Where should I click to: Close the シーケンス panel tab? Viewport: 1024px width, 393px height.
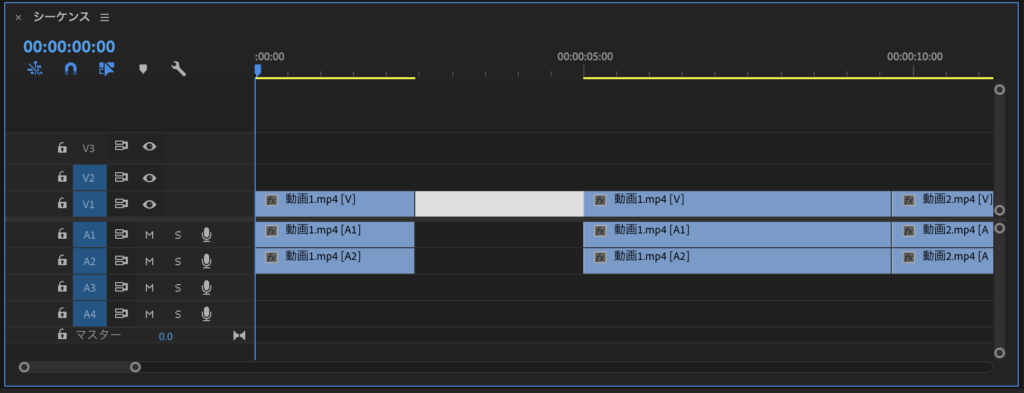click(18, 18)
